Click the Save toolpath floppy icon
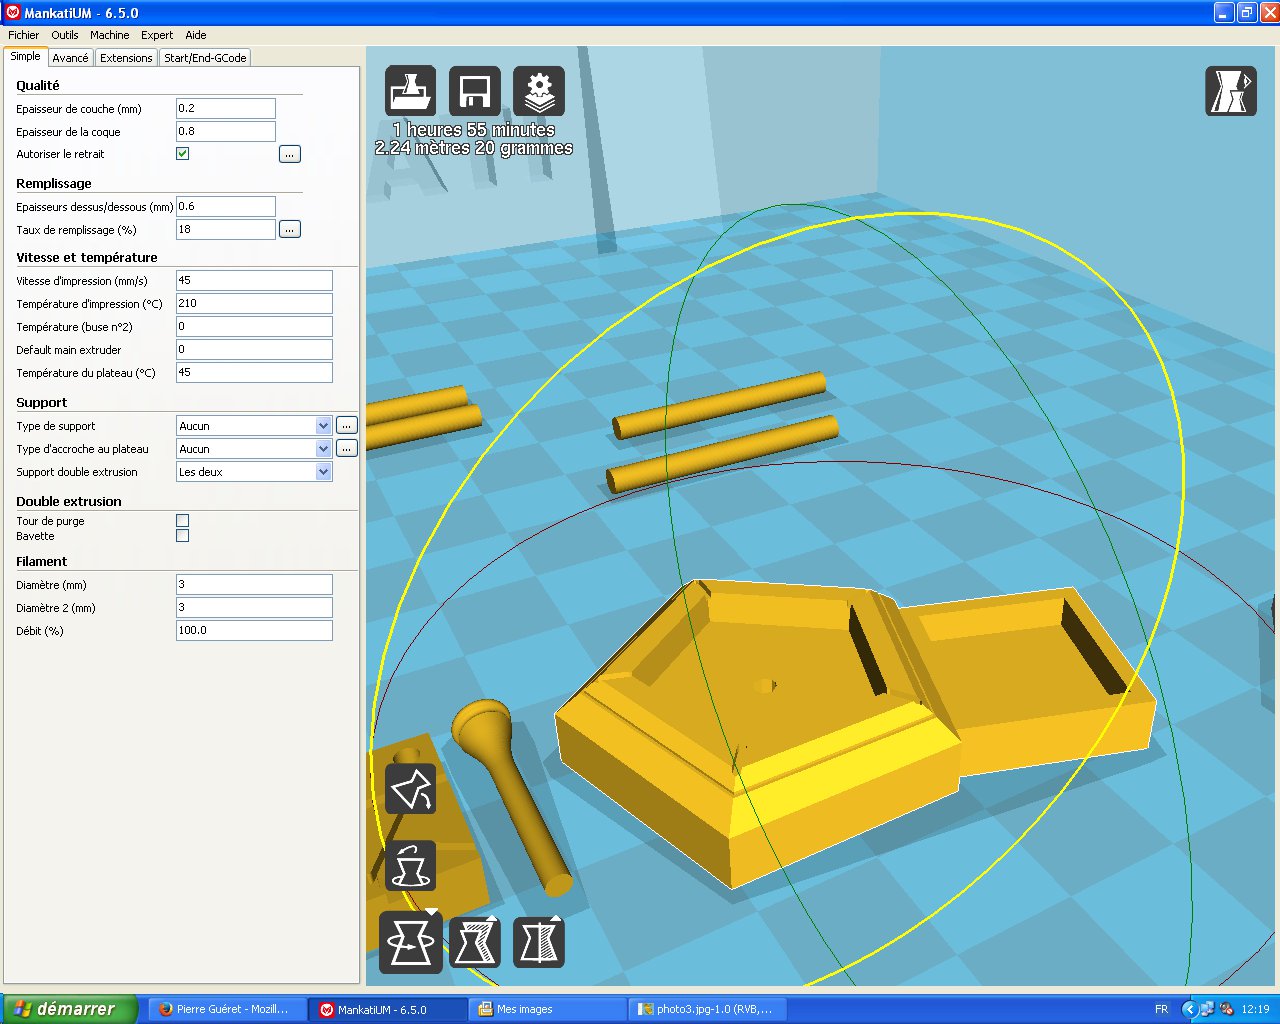 click(474, 91)
